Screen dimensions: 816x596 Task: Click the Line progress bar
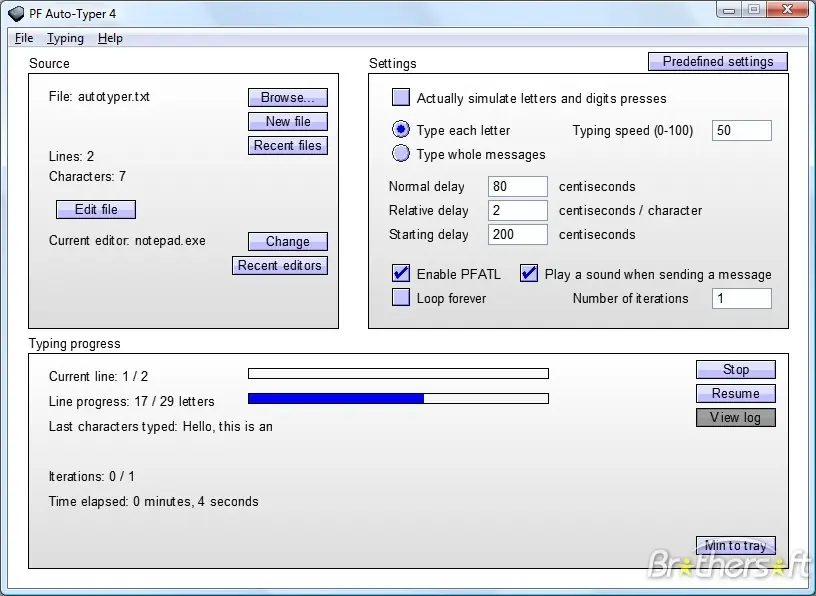[399, 398]
